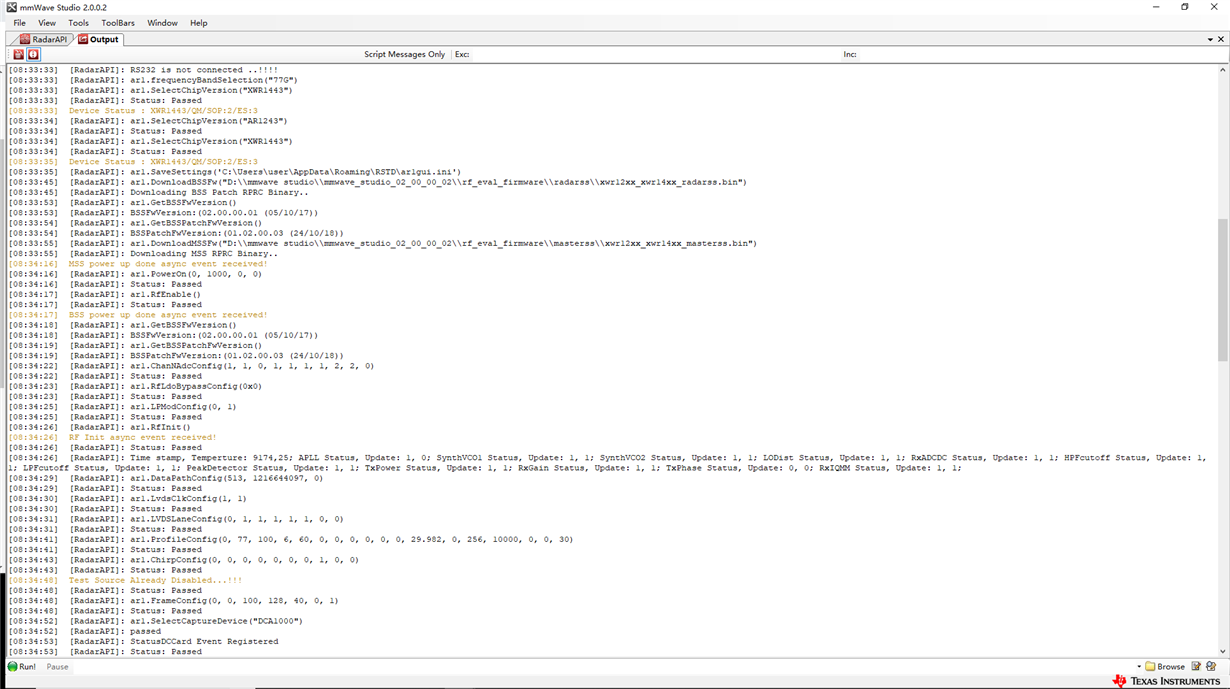Viewport: 1230px width, 689px height.
Task: Close the Output panel with X
Action: pos(1221,39)
